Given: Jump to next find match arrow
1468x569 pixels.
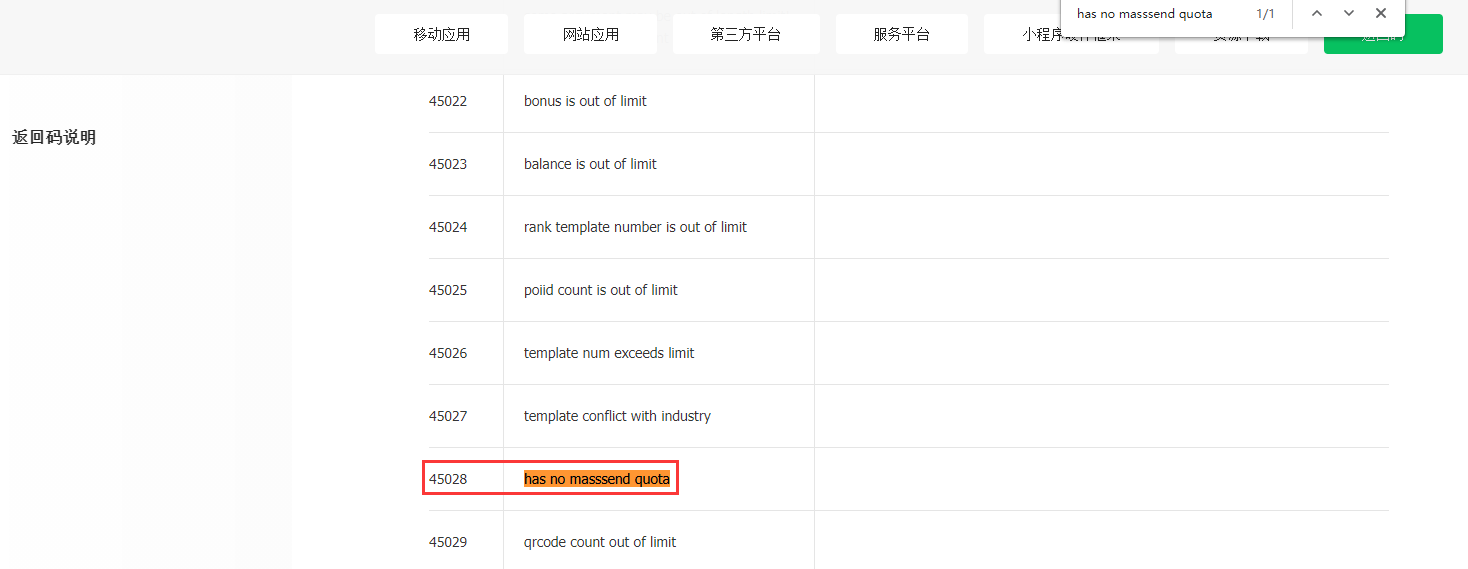Looking at the screenshot, I should coord(1349,14).
